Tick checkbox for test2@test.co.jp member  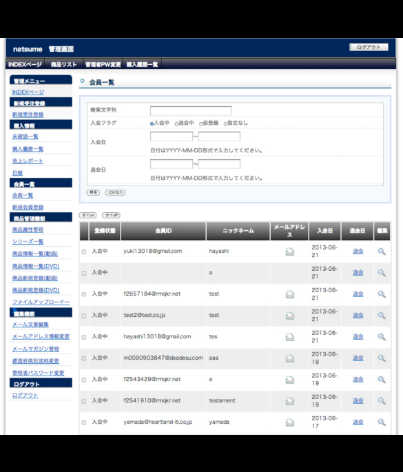click(x=84, y=316)
